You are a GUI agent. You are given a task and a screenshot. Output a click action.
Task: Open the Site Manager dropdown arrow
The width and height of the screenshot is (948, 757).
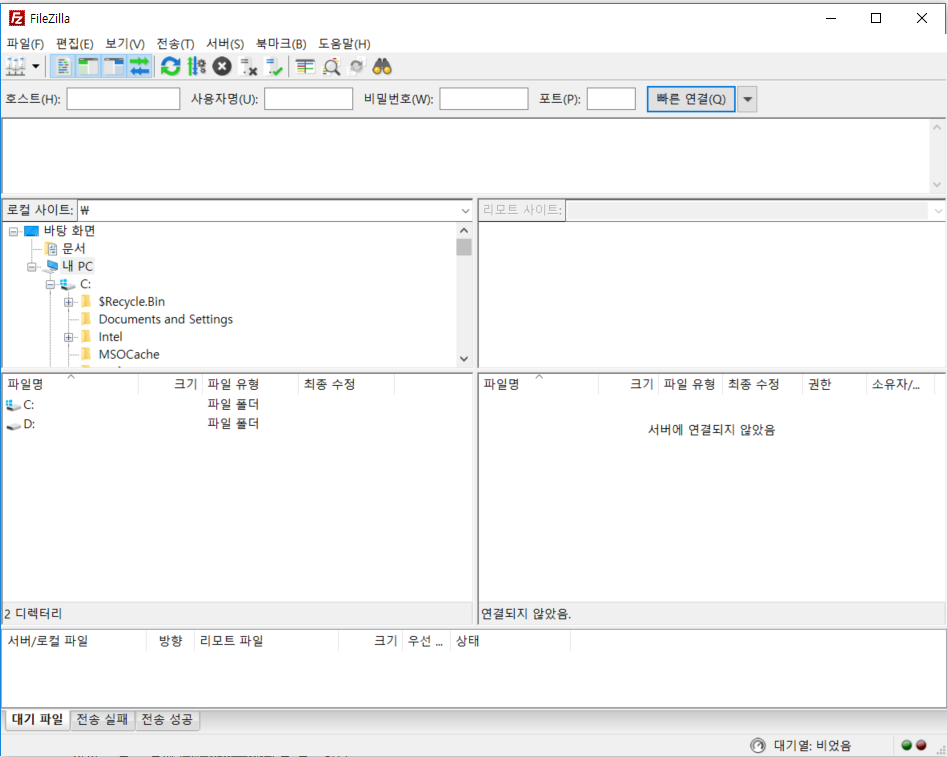click(x=36, y=67)
